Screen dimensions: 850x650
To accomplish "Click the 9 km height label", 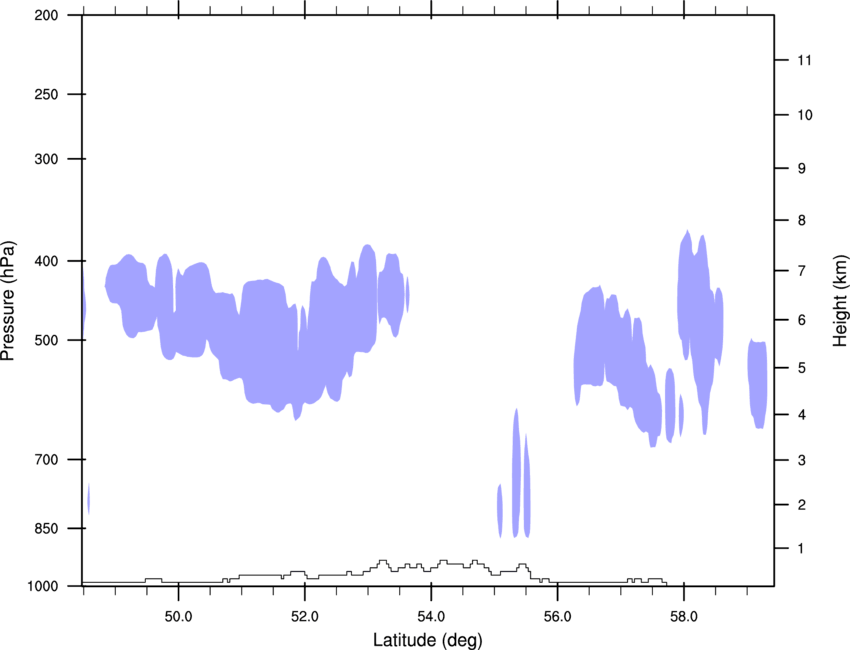I will 802,169.
